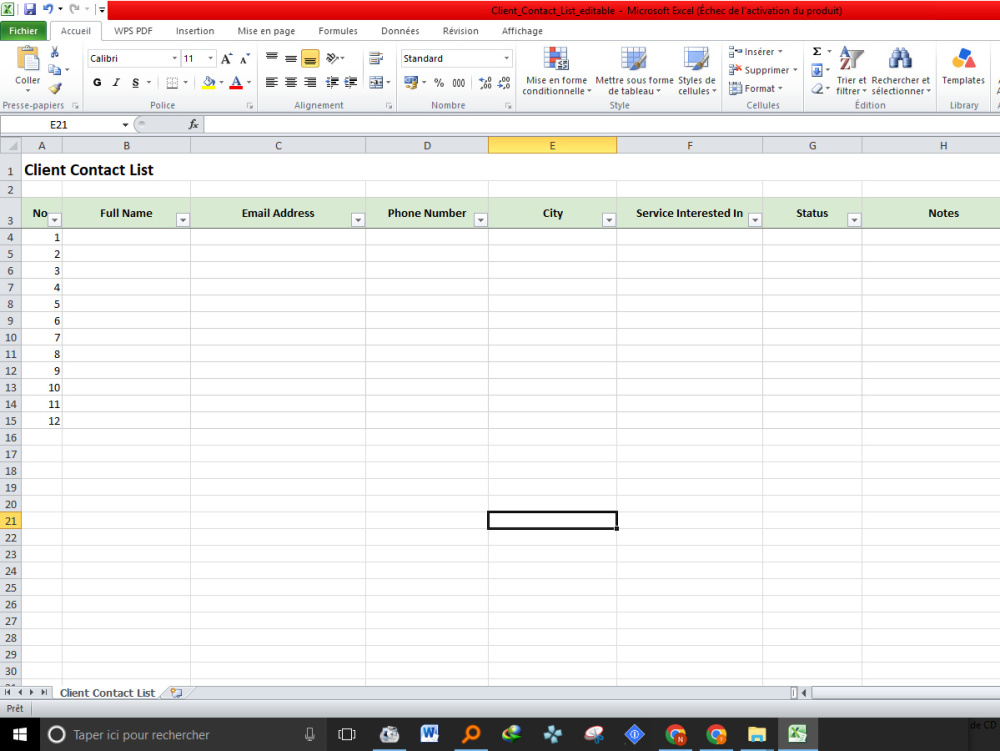Toggle underline S formatting
This screenshot has width=1000, height=751.
[135, 82]
